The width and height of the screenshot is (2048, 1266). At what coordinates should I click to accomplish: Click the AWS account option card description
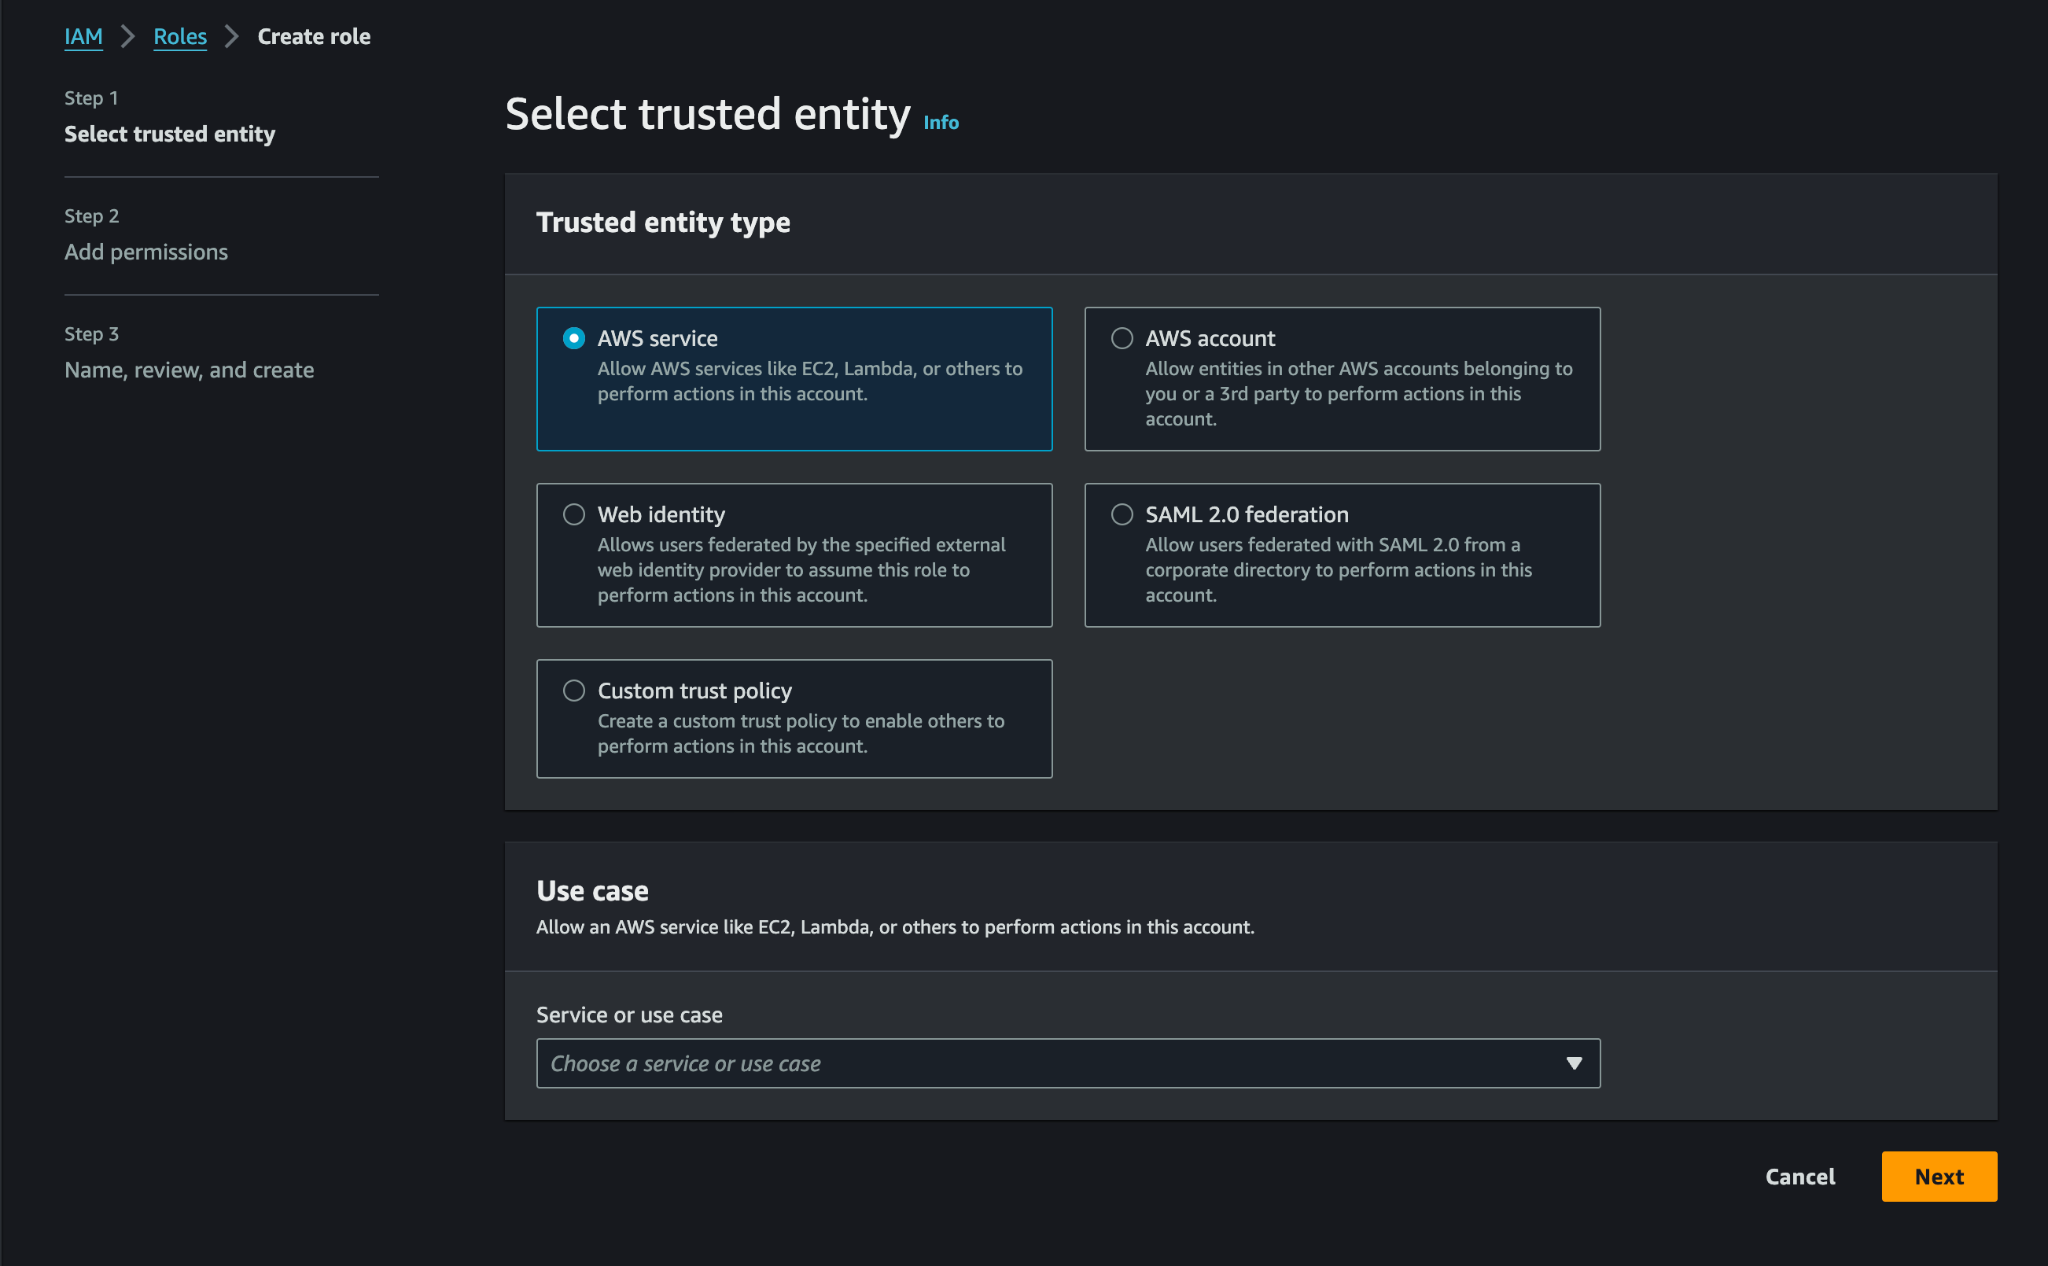(x=1359, y=394)
